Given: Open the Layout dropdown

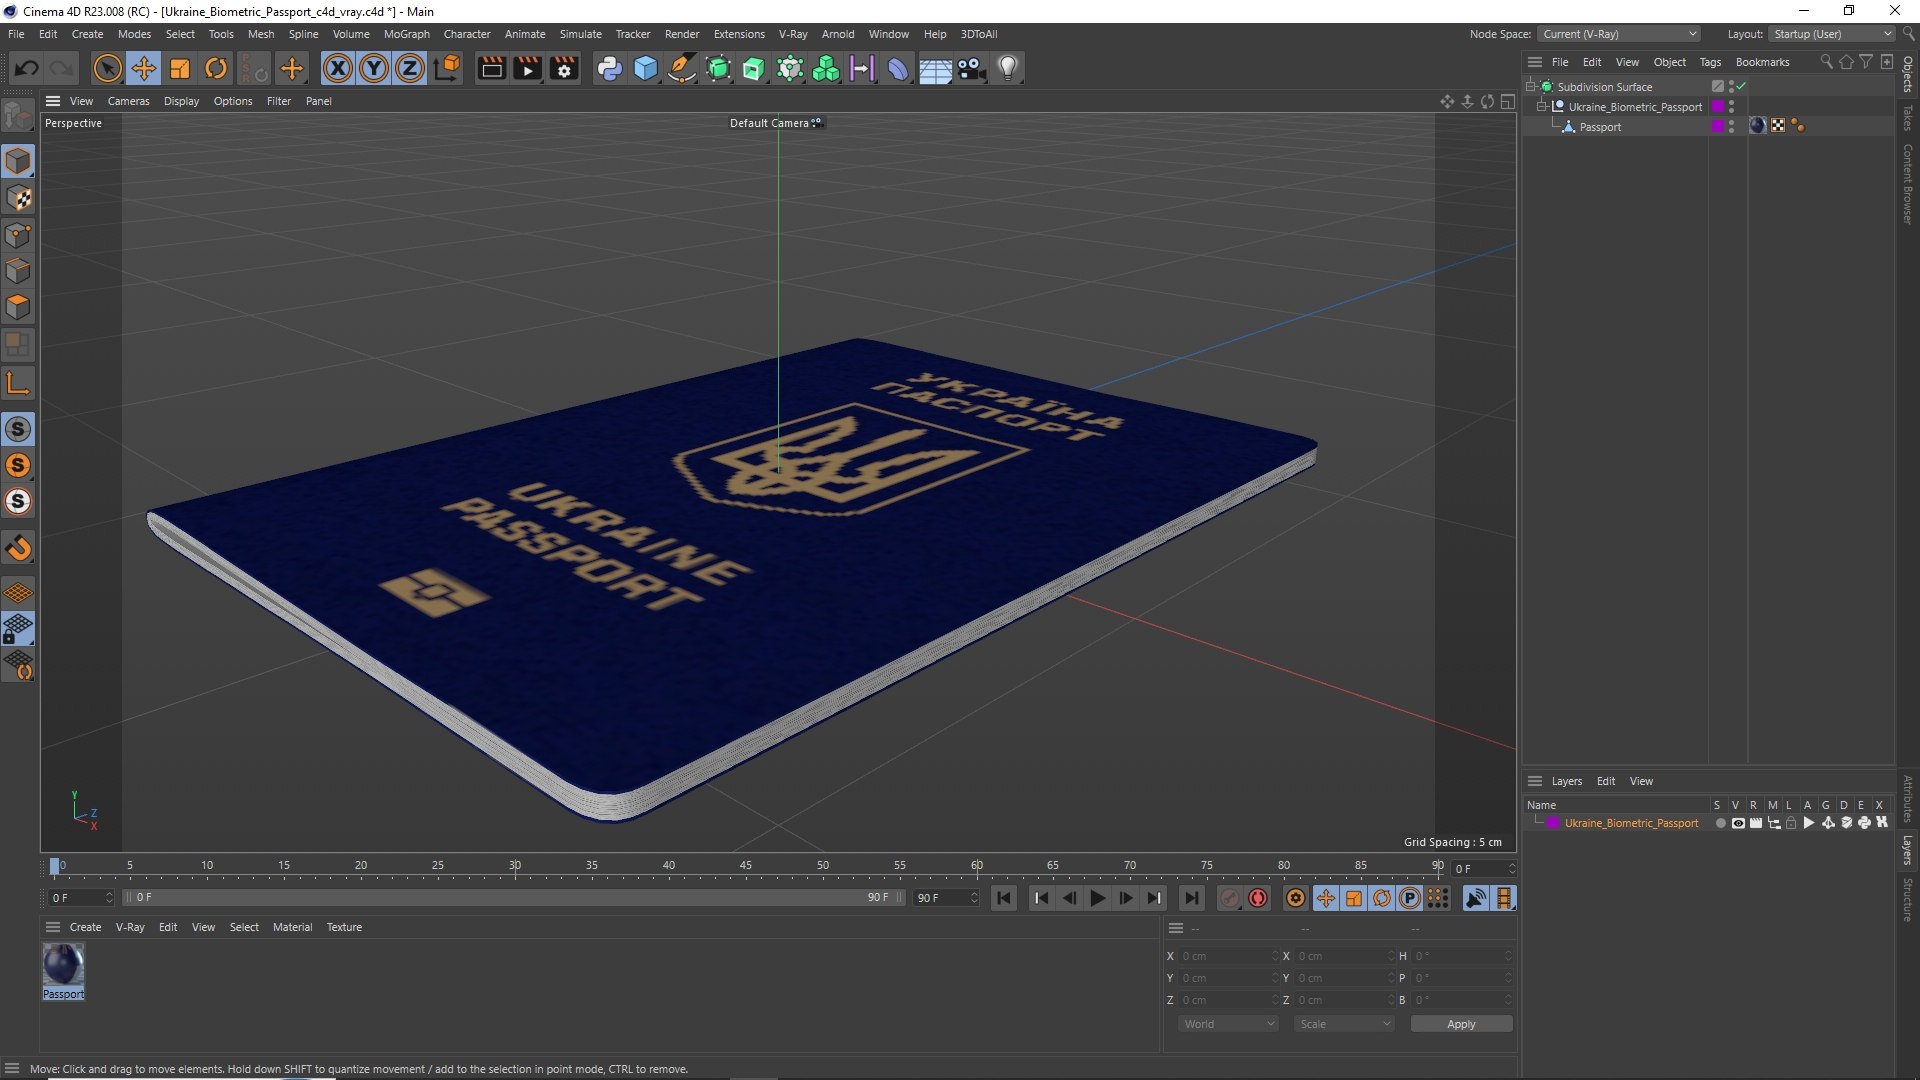Looking at the screenshot, I should tap(1832, 34).
